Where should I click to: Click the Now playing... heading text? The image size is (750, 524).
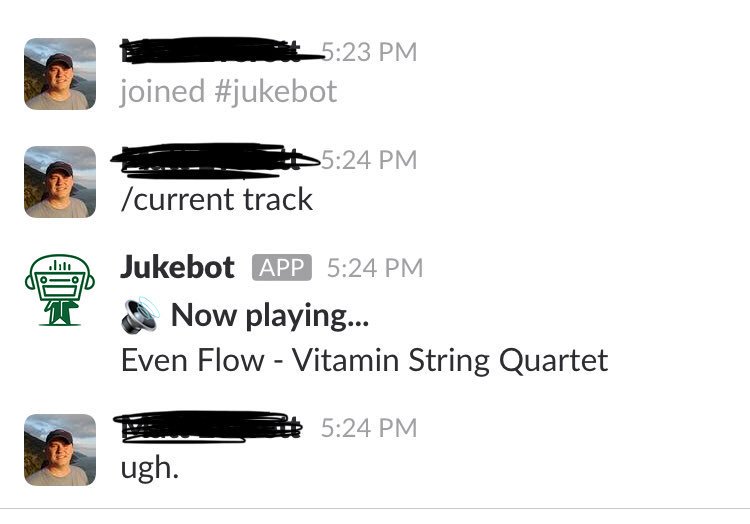pyautogui.click(x=270, y=315)
